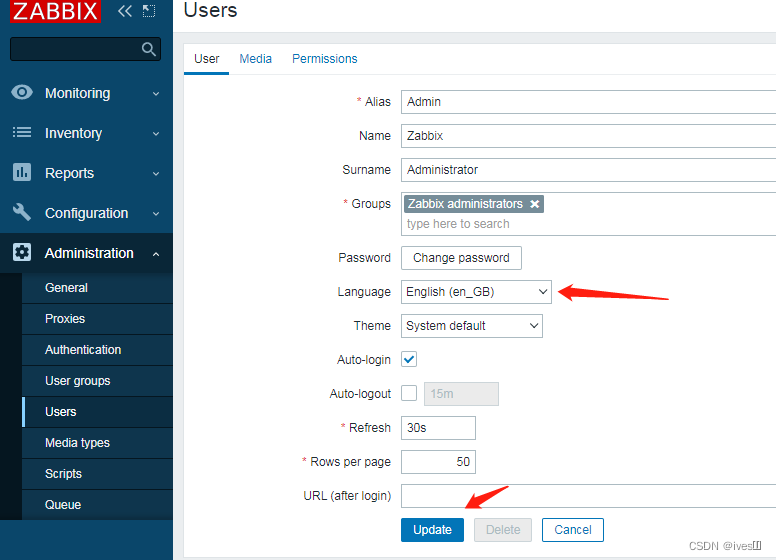776x560 pixels.
Task: Expand the Configuration menu chevron
Action: point(156,214)
